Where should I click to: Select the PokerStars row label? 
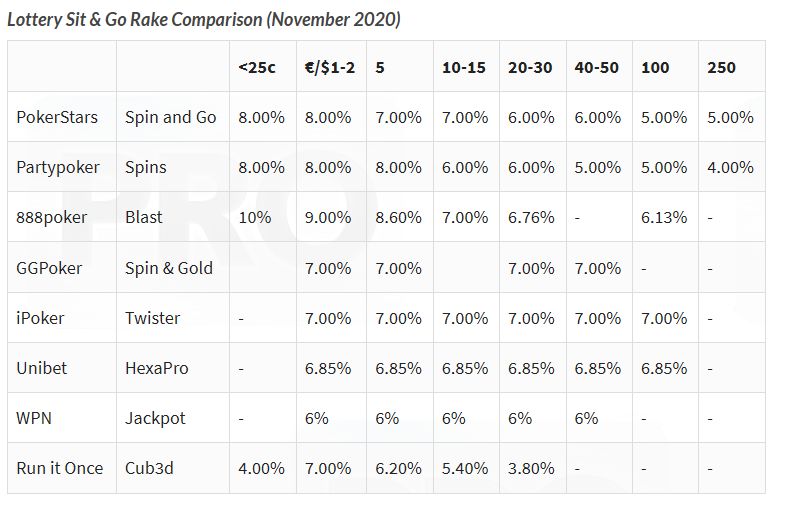coord(57,118)
